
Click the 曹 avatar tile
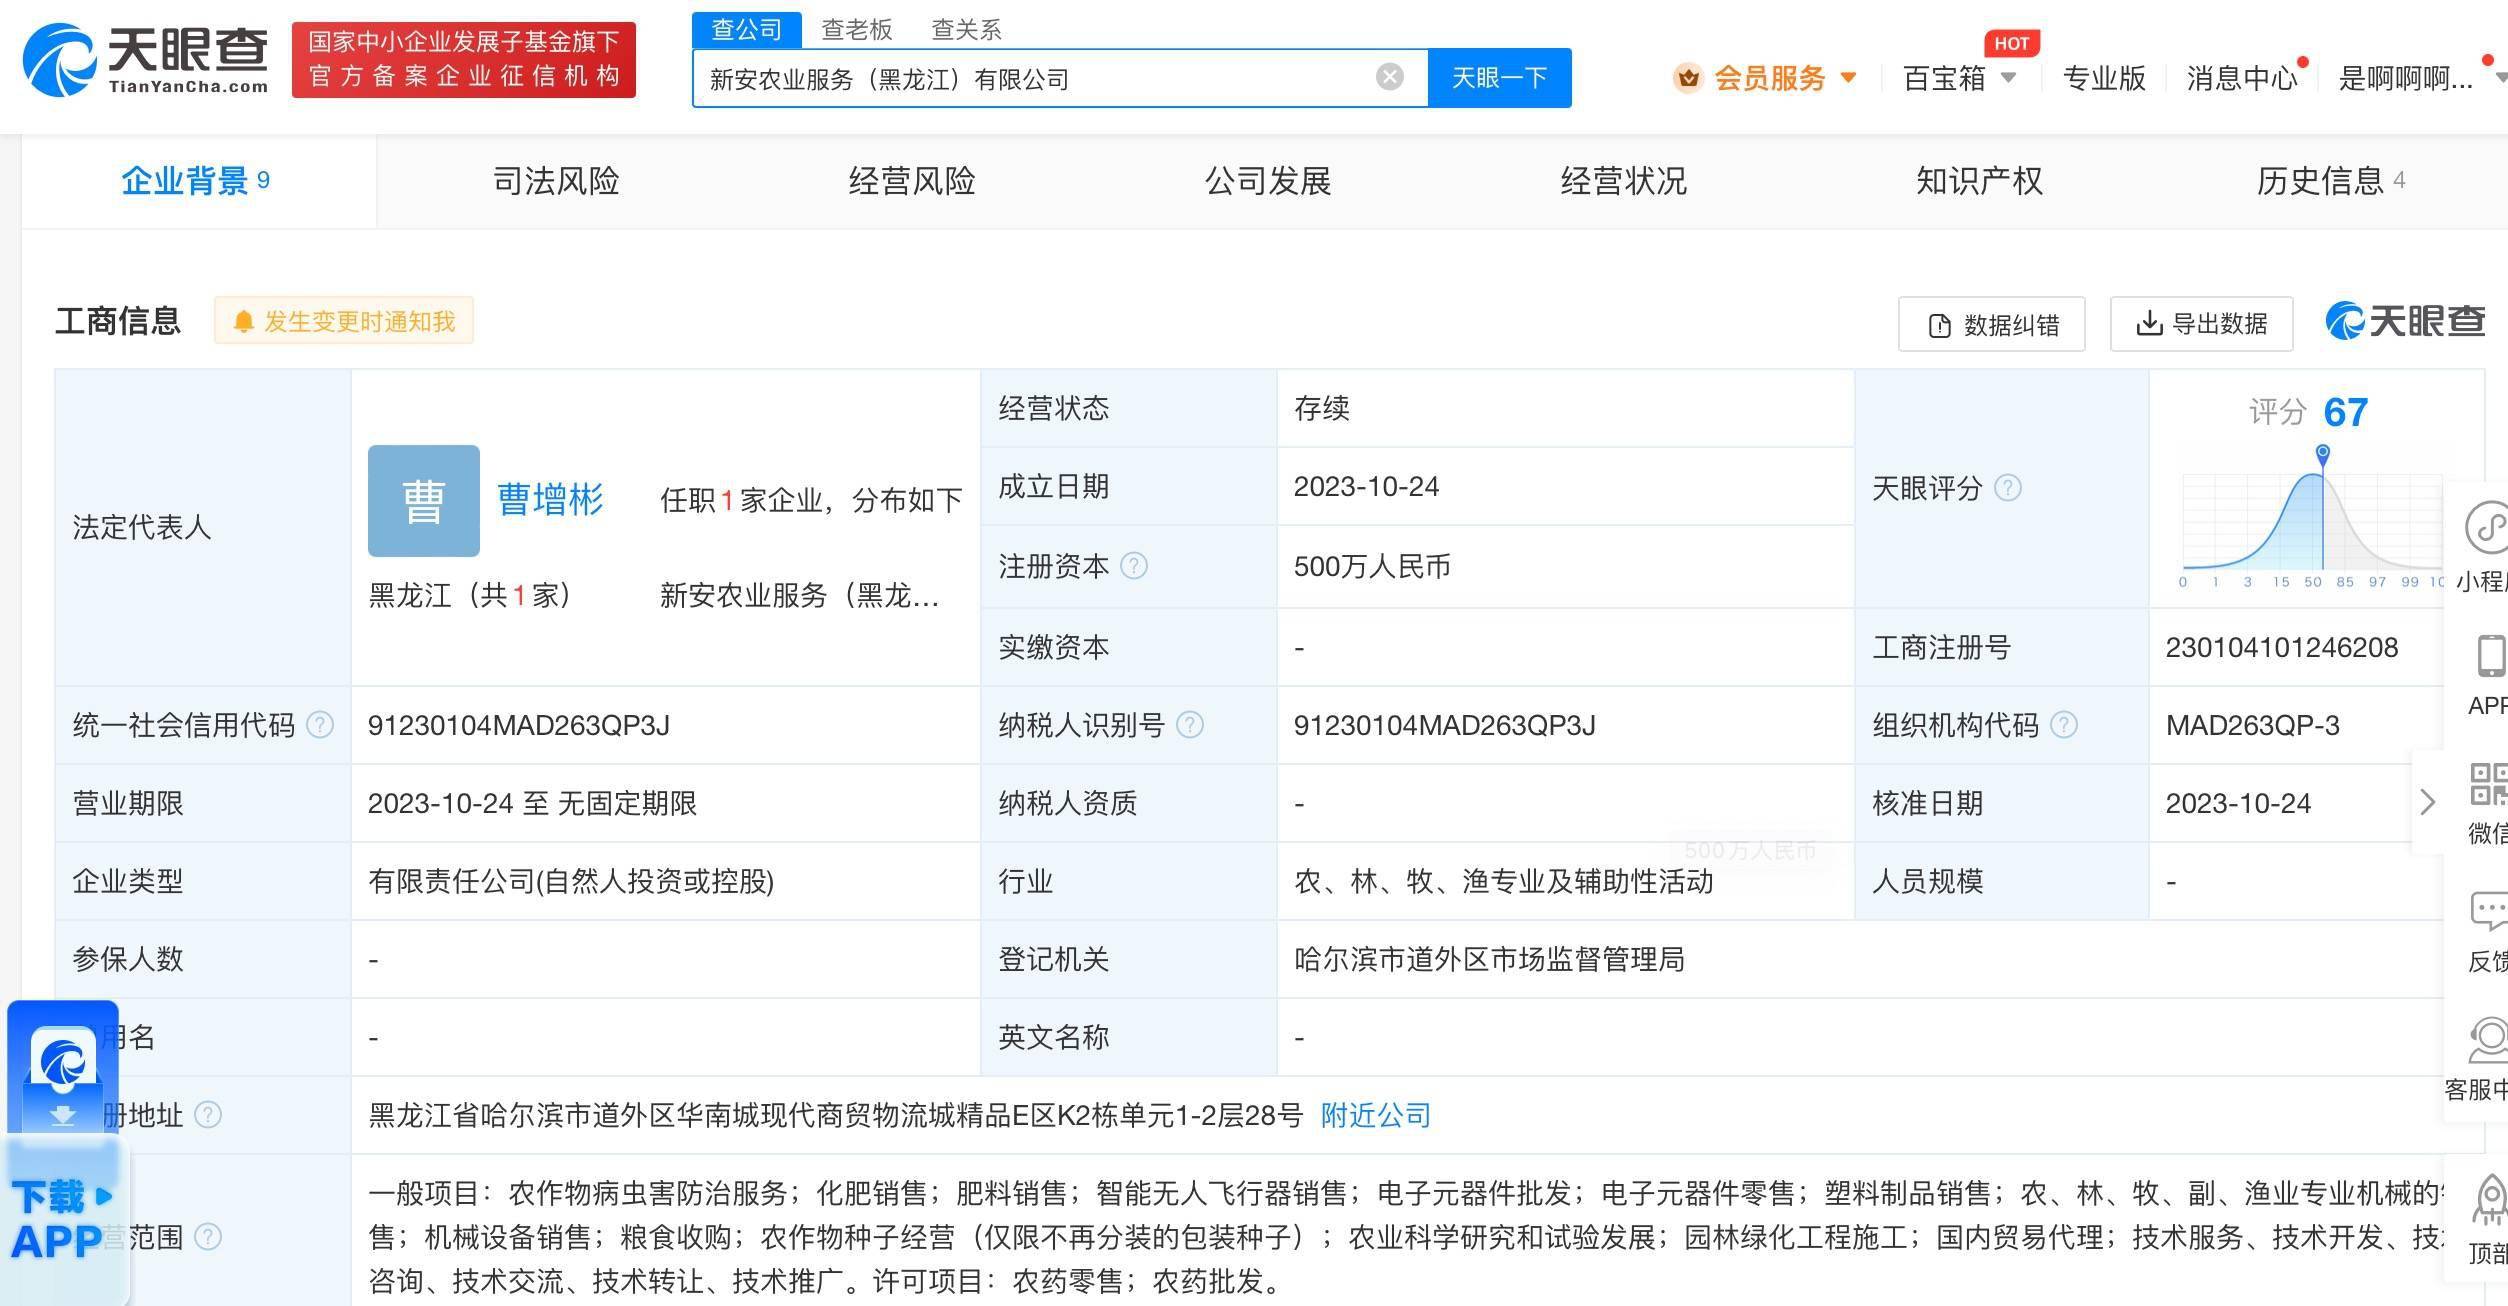(x=424, y=501)
